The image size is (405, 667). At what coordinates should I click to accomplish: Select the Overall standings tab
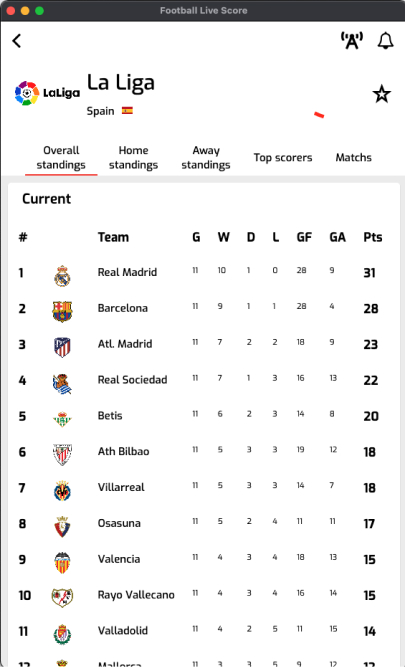[x=61, y=157]
